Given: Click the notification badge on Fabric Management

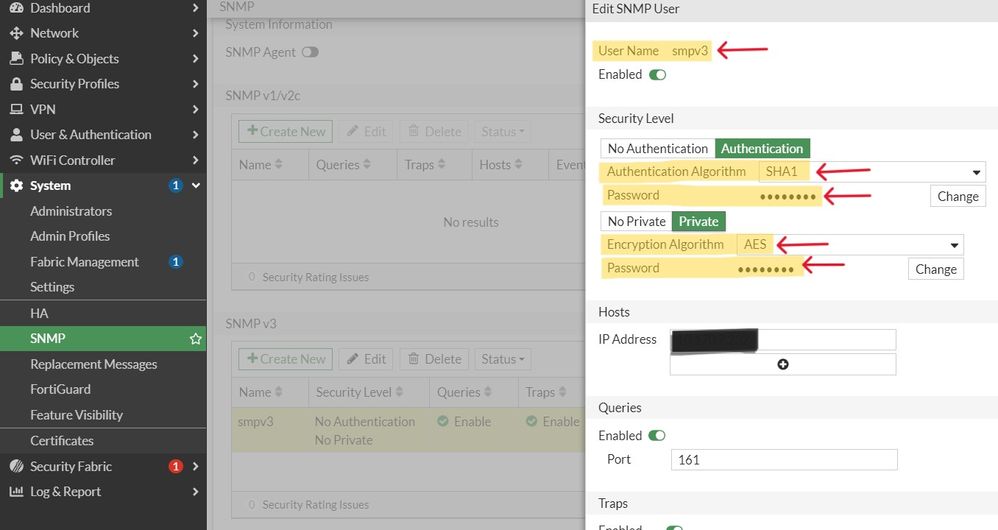Looking at the screenshot, I should 176,262.
